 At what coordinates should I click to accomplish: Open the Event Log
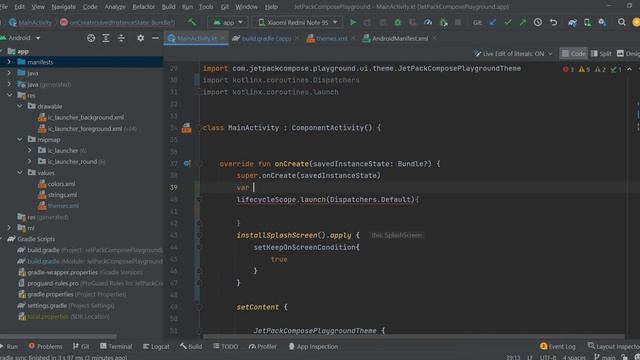[558, 347]
